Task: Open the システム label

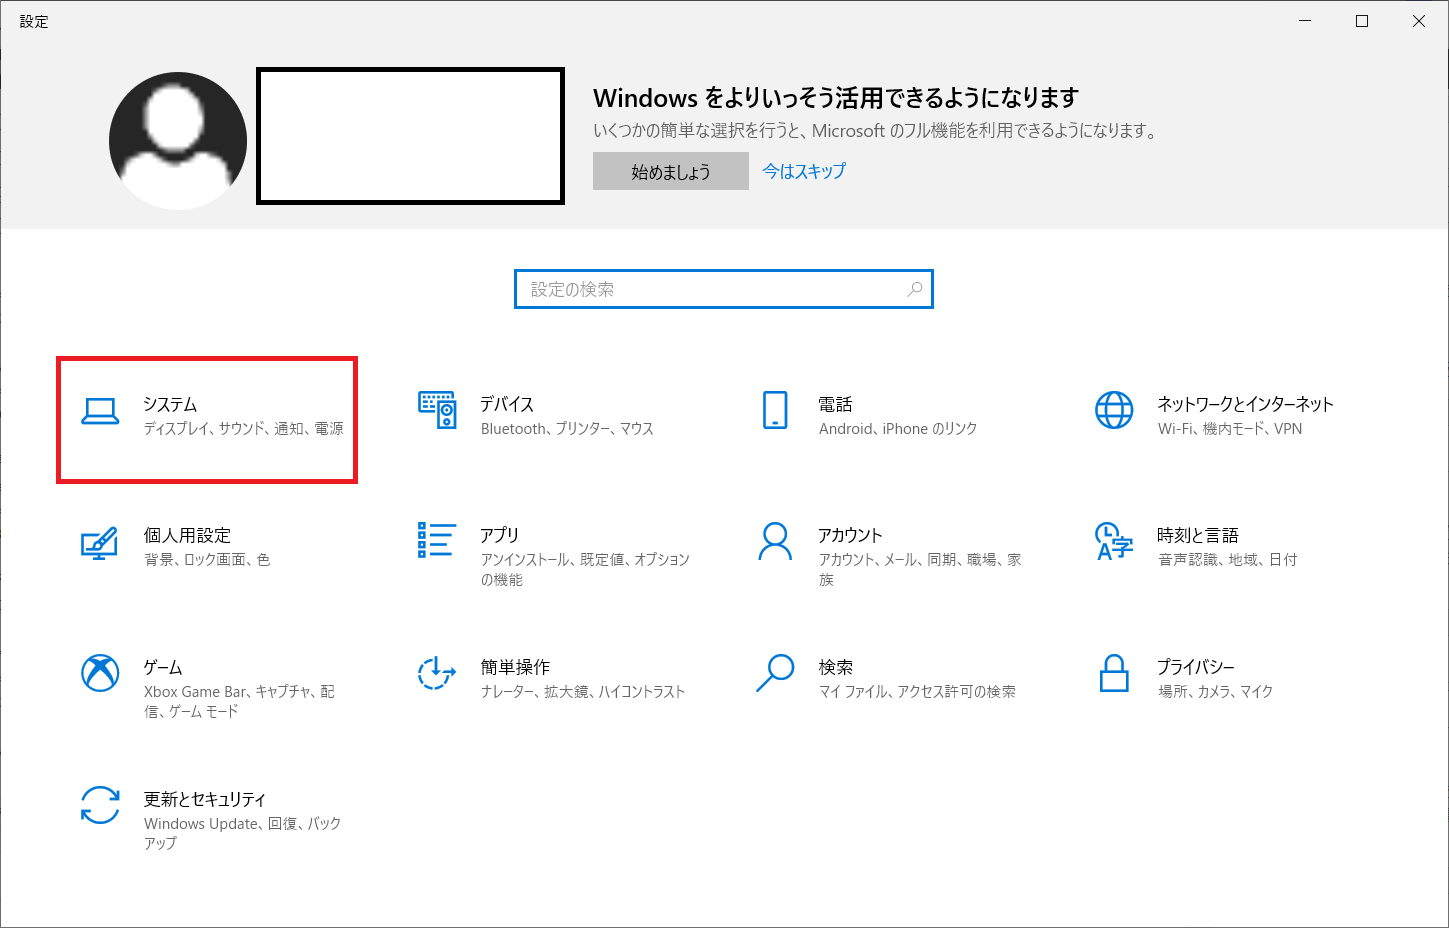Action: tap(170, 404)
